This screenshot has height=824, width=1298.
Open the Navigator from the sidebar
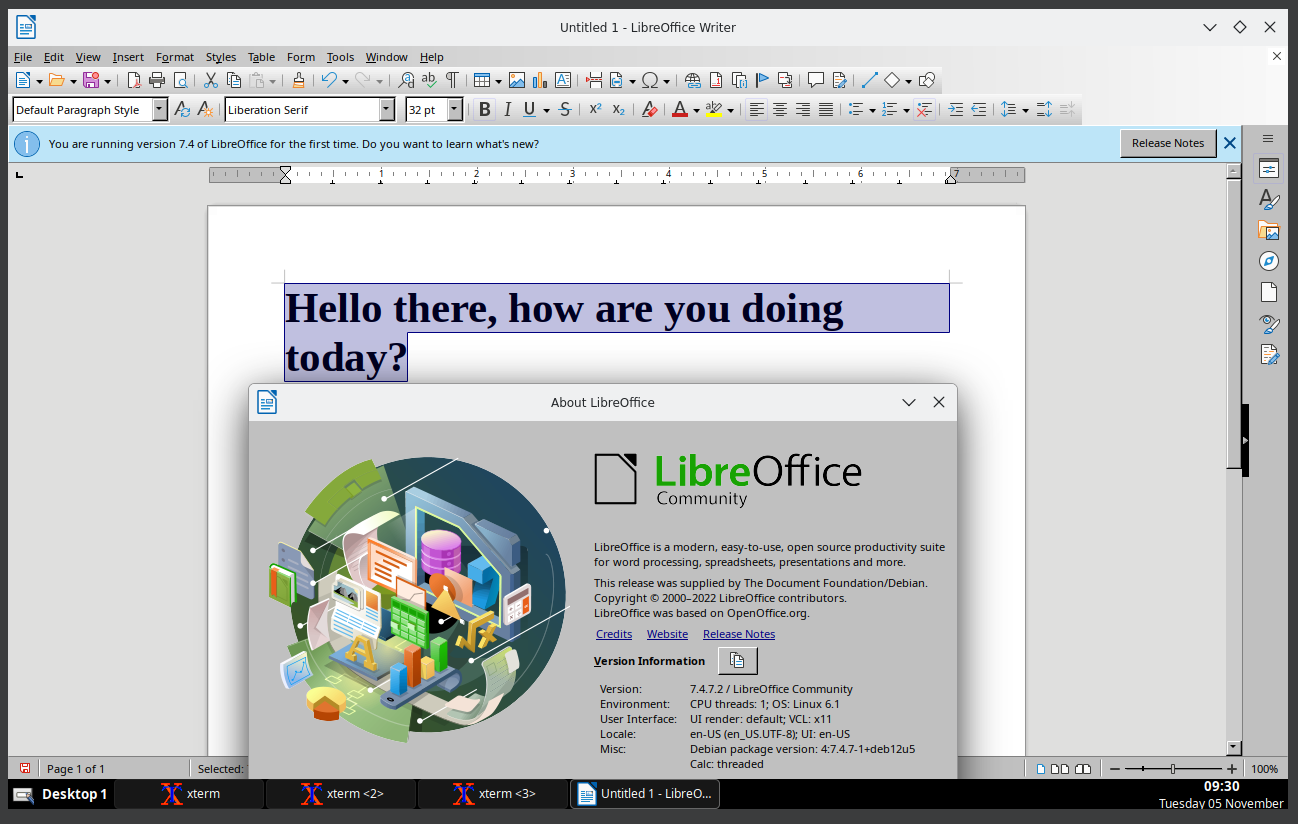click(1269, 261)
